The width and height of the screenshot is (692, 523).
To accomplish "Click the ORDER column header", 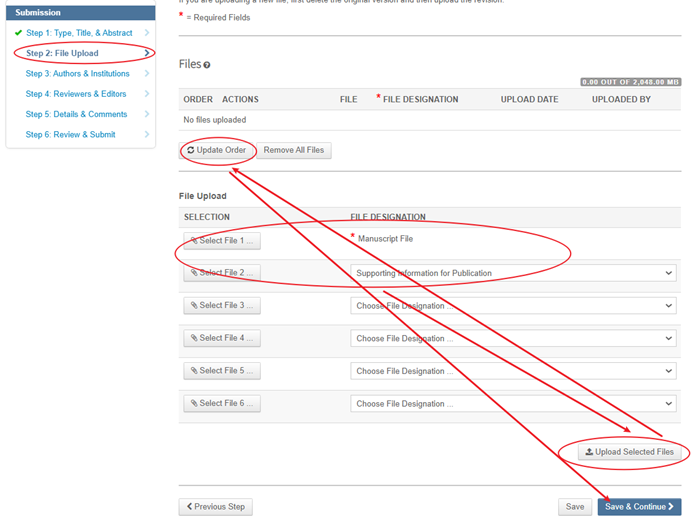I will point(198,99).
